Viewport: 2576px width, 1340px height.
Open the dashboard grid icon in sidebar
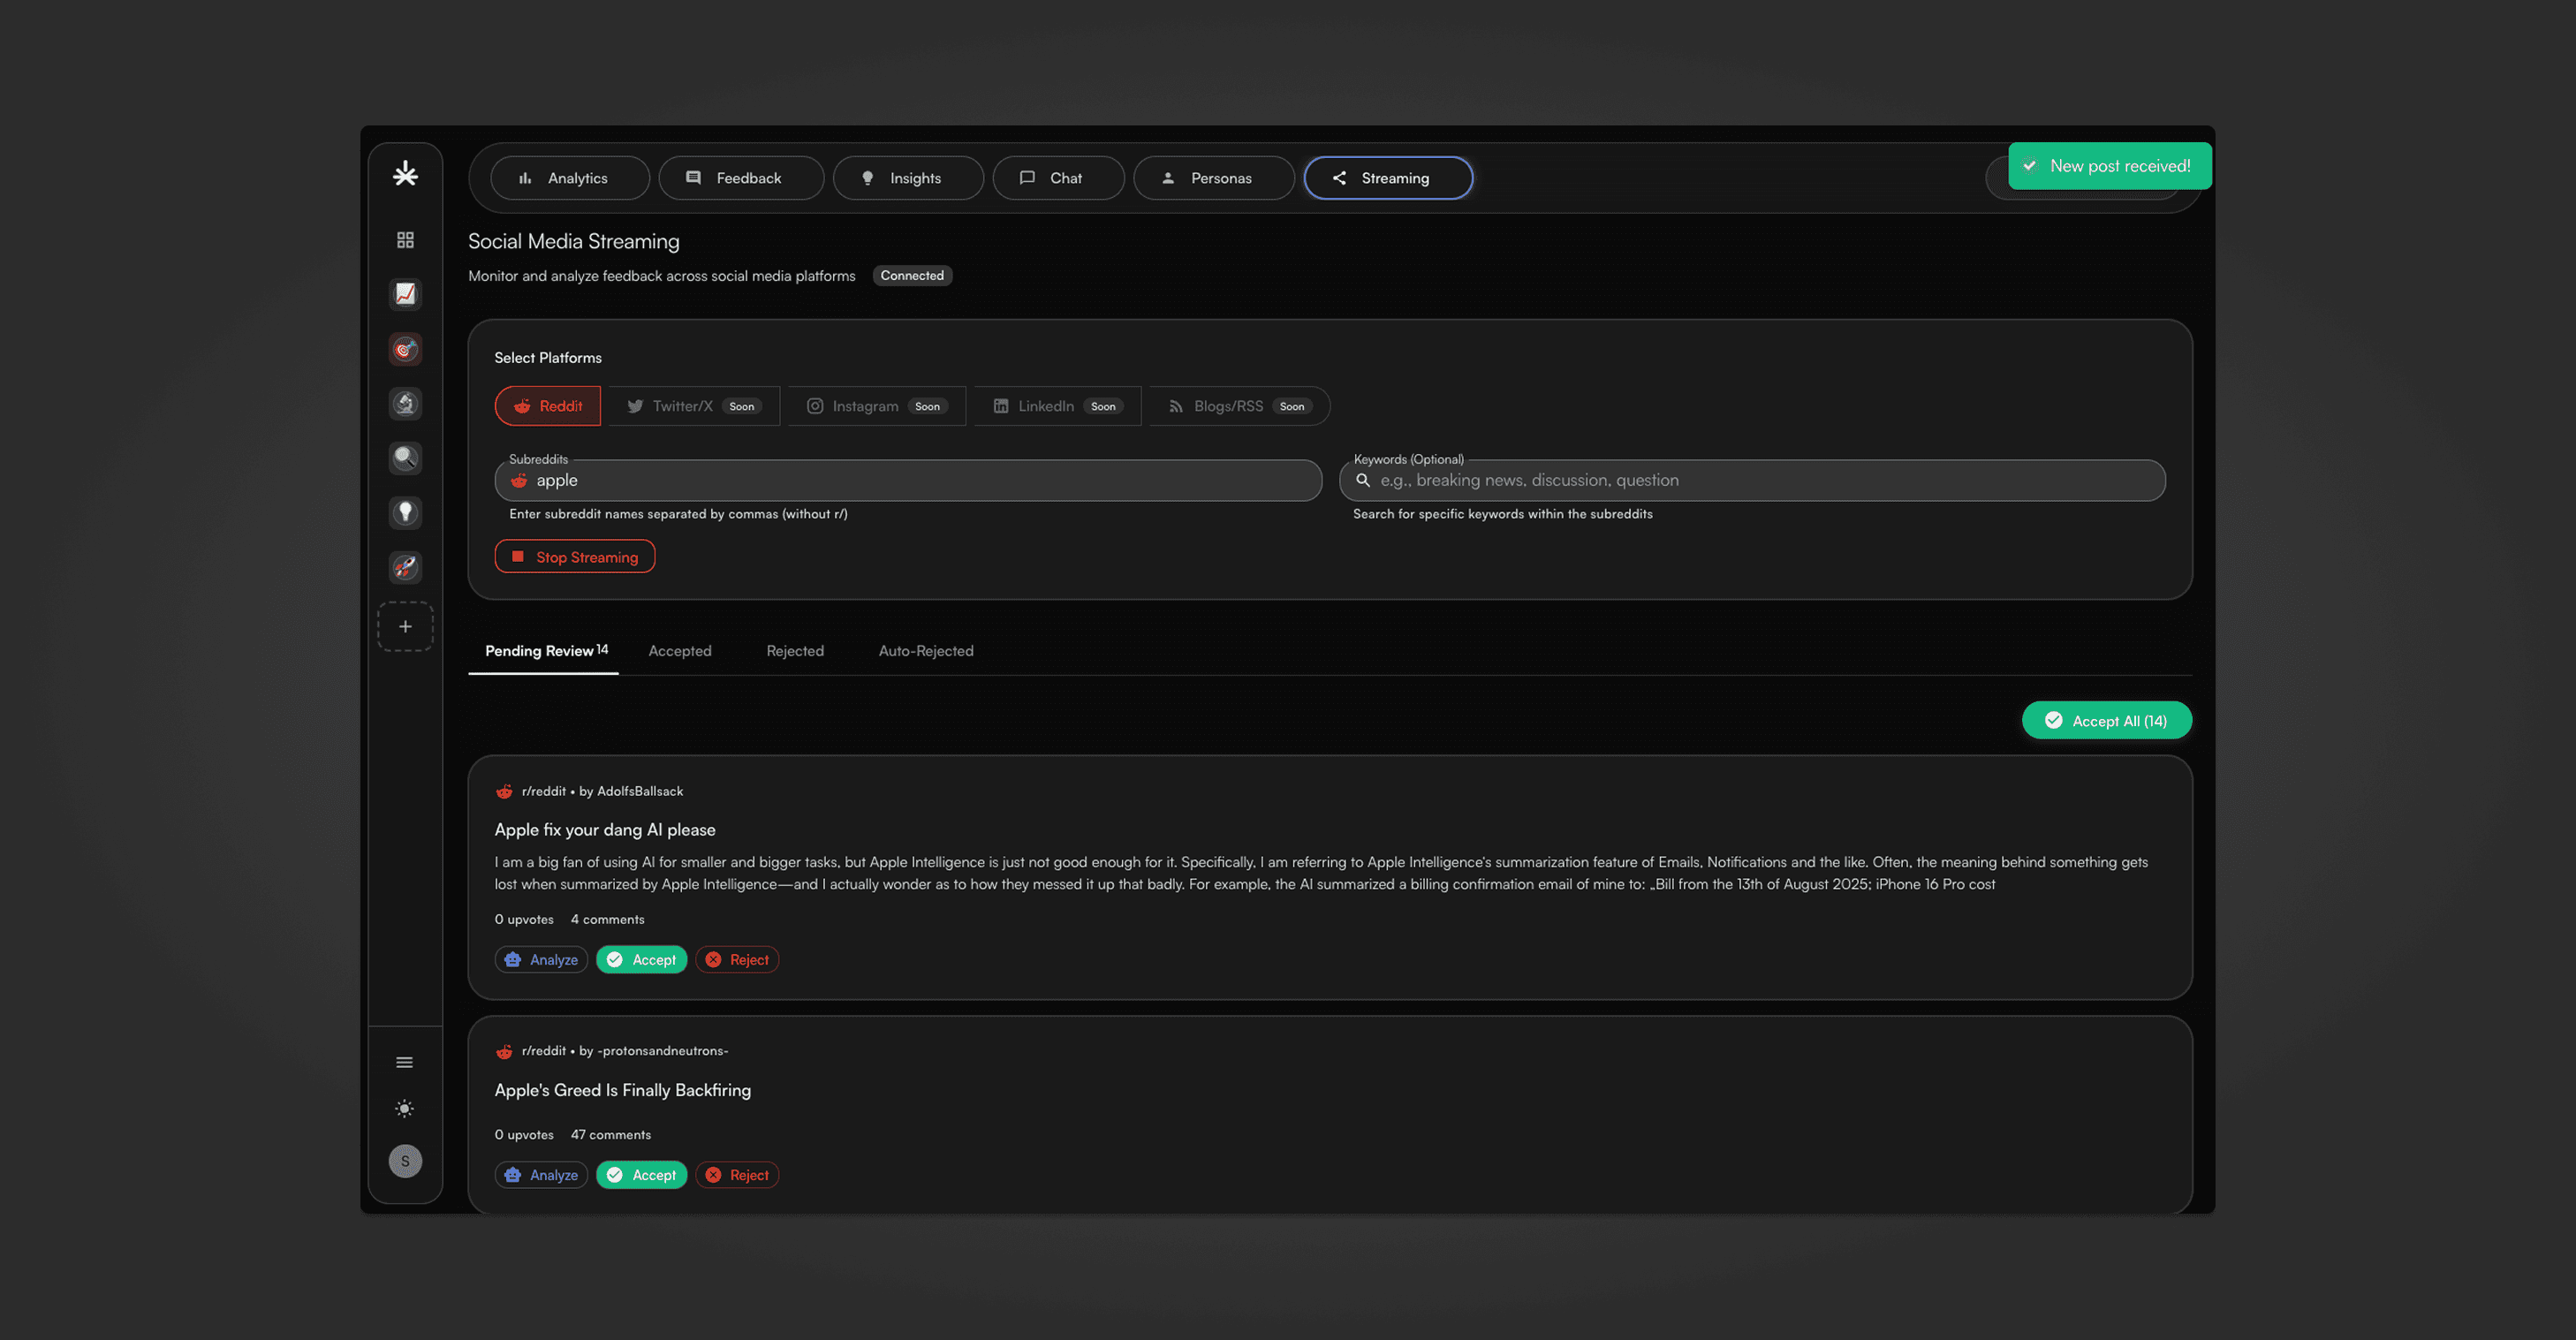[x=405, y=240]
